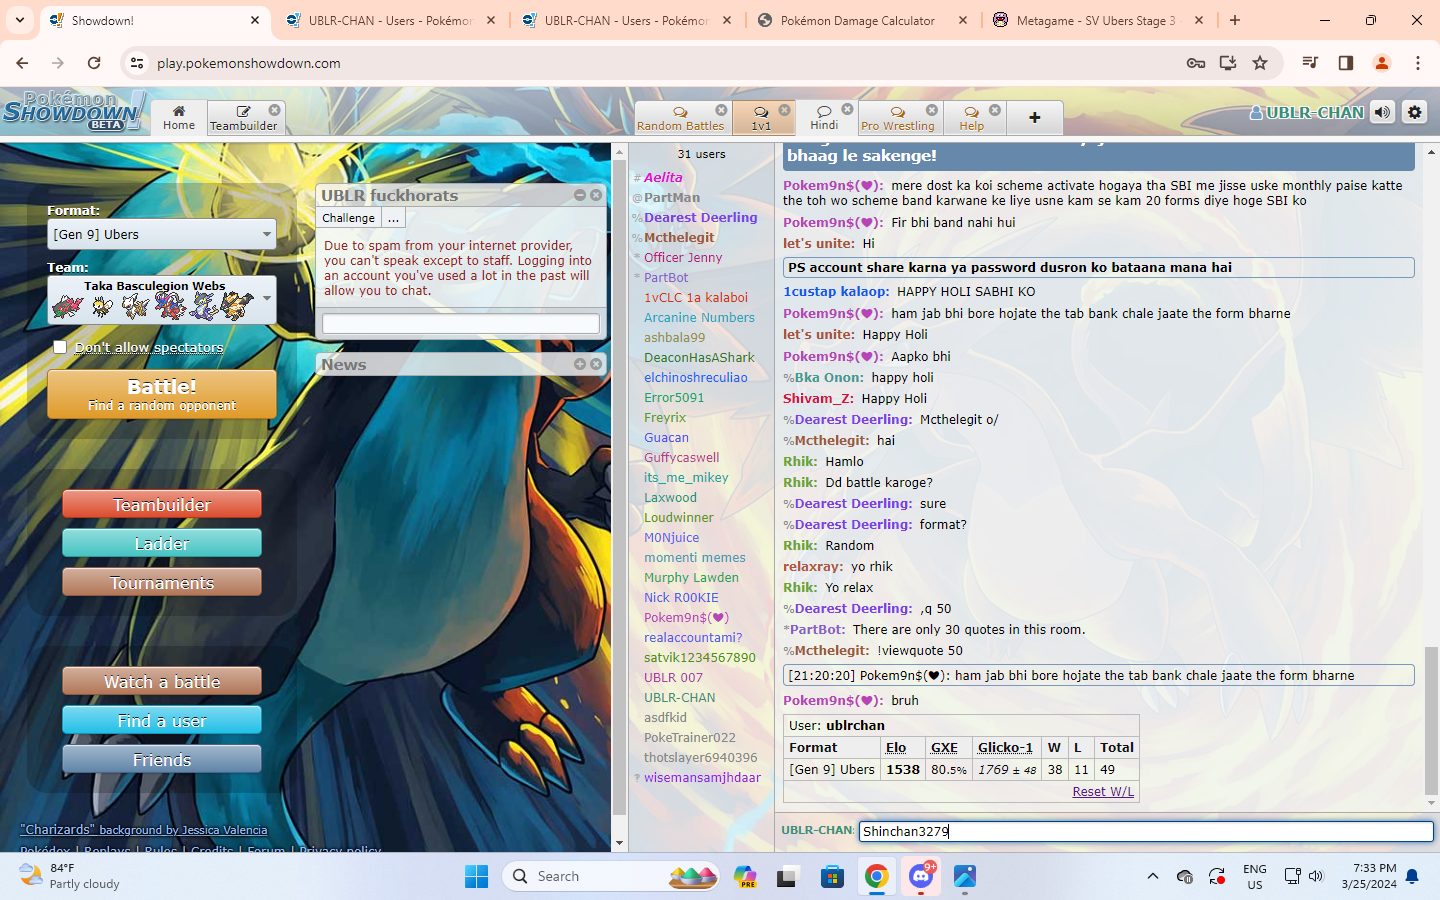Toggle Don't allow spectators checkbox
This screenshot has height=900, width=1440.
[x=60, y=347]
